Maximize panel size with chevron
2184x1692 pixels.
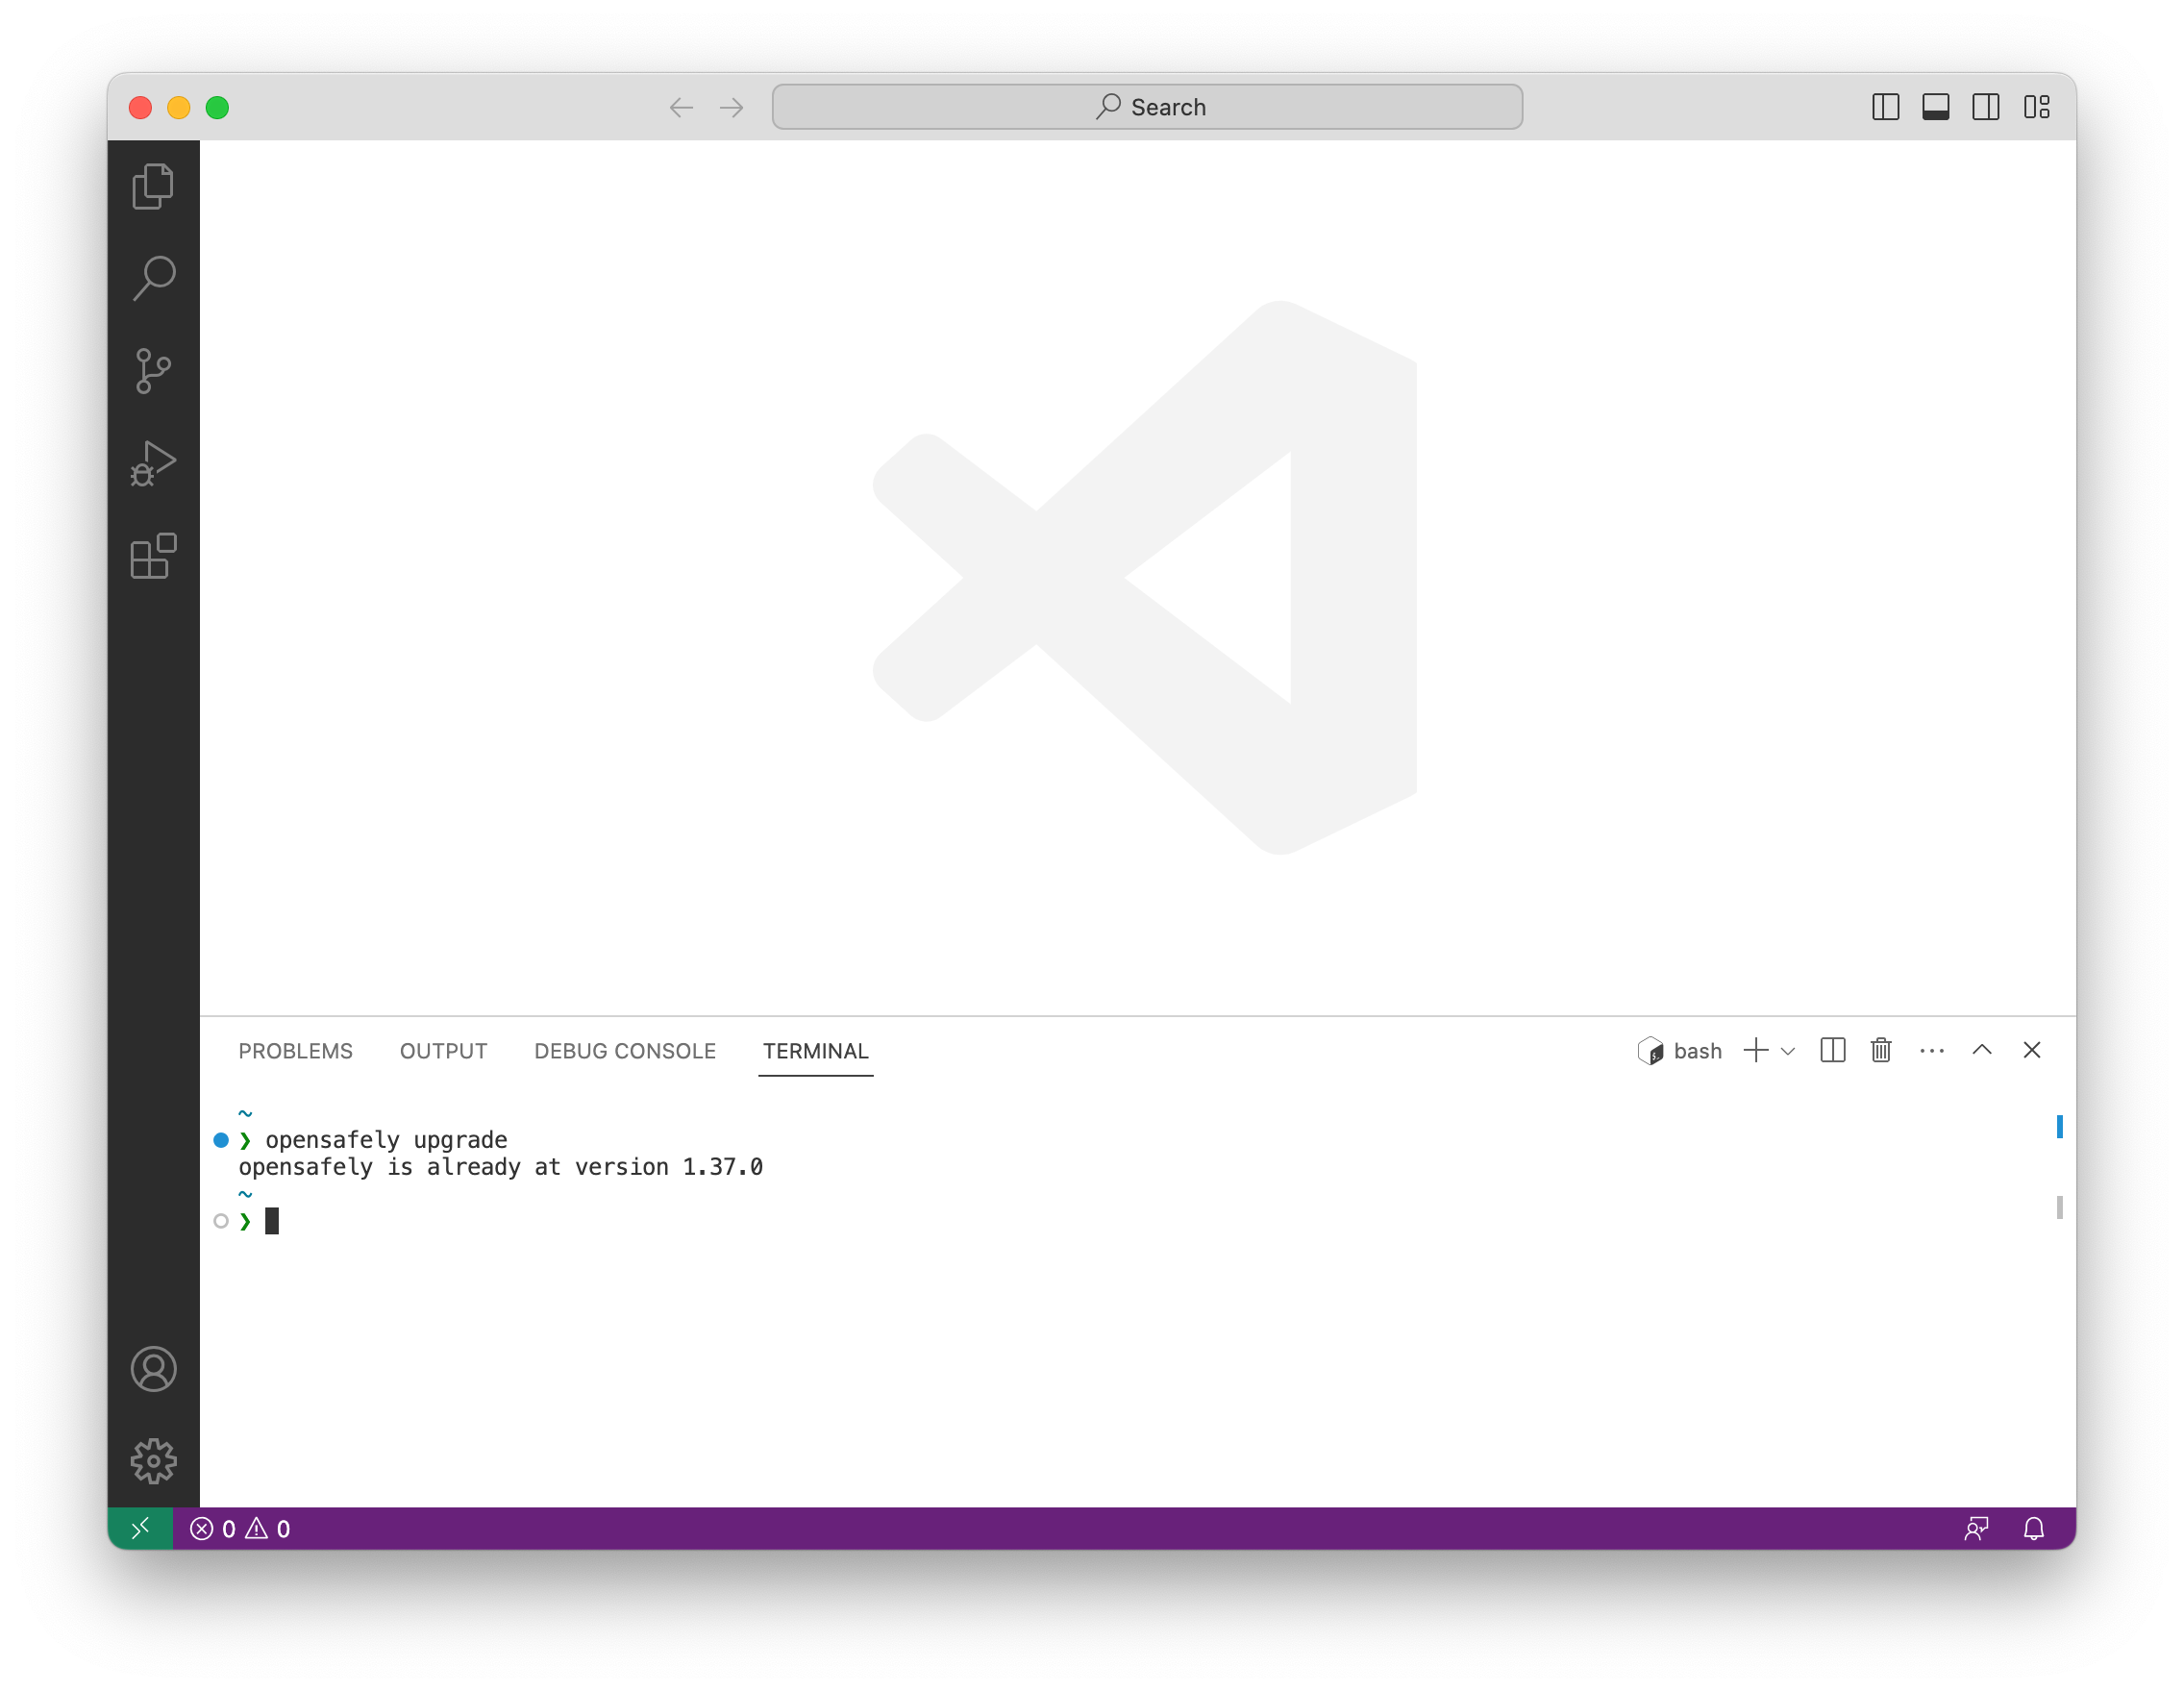click(1981, 1050)
